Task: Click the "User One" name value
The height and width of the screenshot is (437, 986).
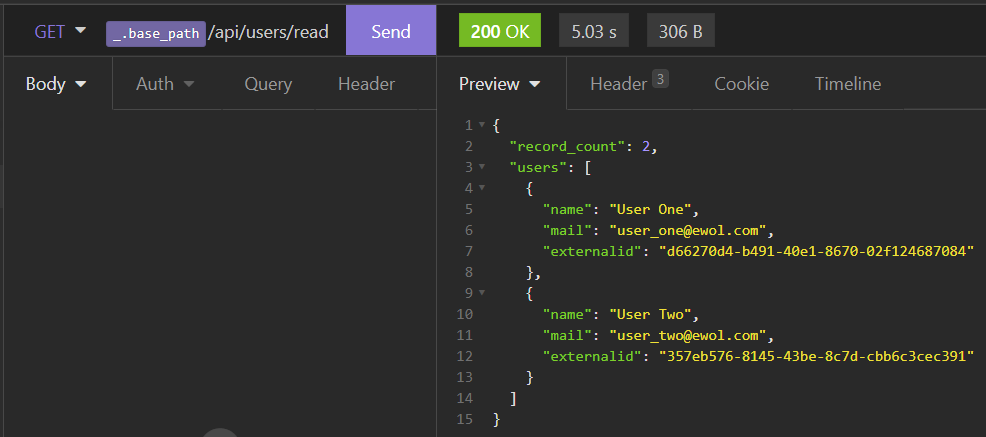Action: tap(650, 209)
